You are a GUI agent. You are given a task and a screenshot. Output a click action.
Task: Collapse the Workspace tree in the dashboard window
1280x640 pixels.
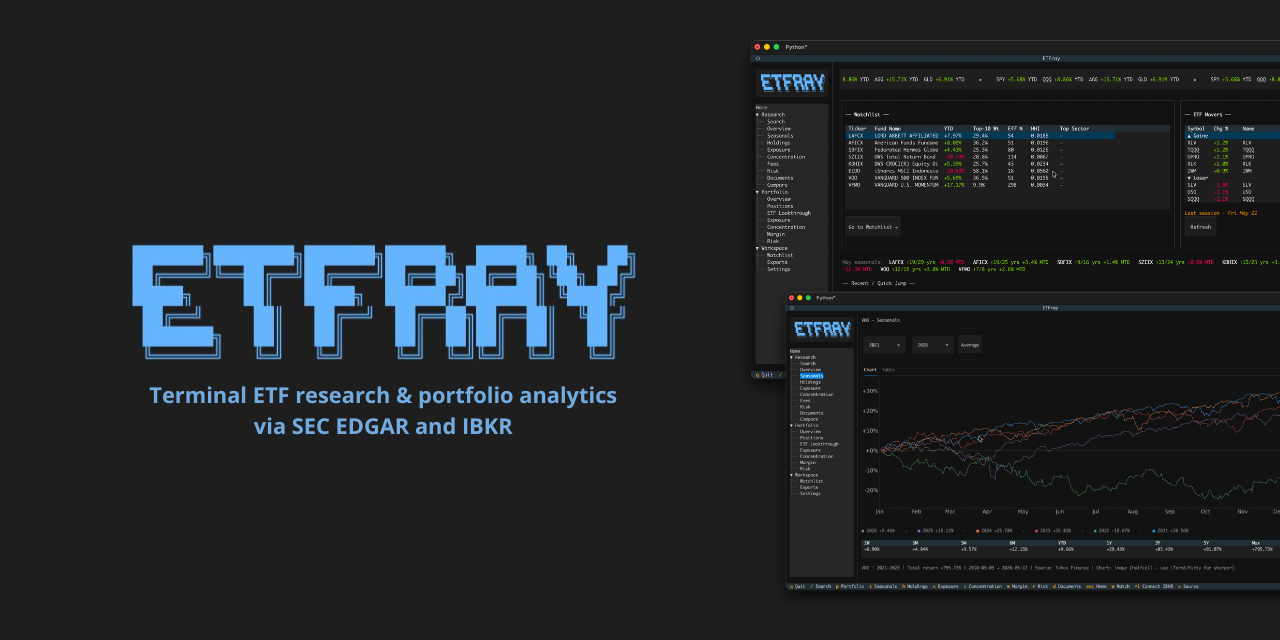pos(757,248)
